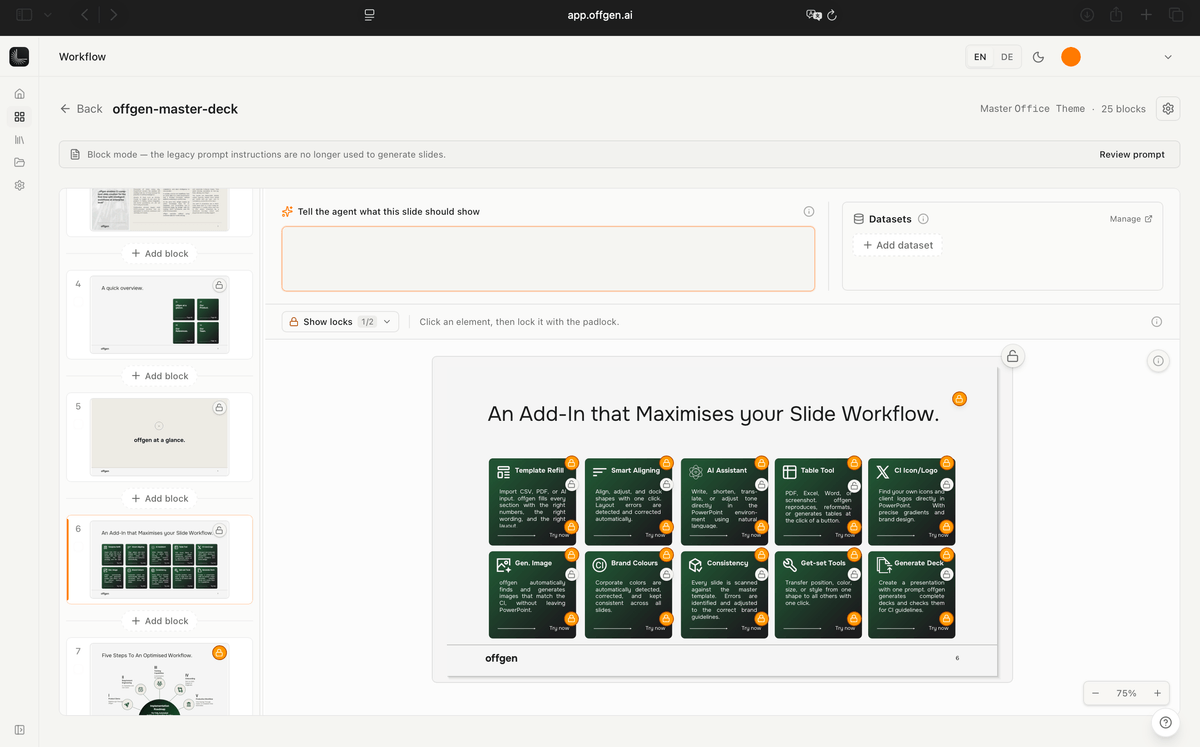Open the sidebar settings gear
This screenshot has height=747, width=1200.
coord(19,185)
